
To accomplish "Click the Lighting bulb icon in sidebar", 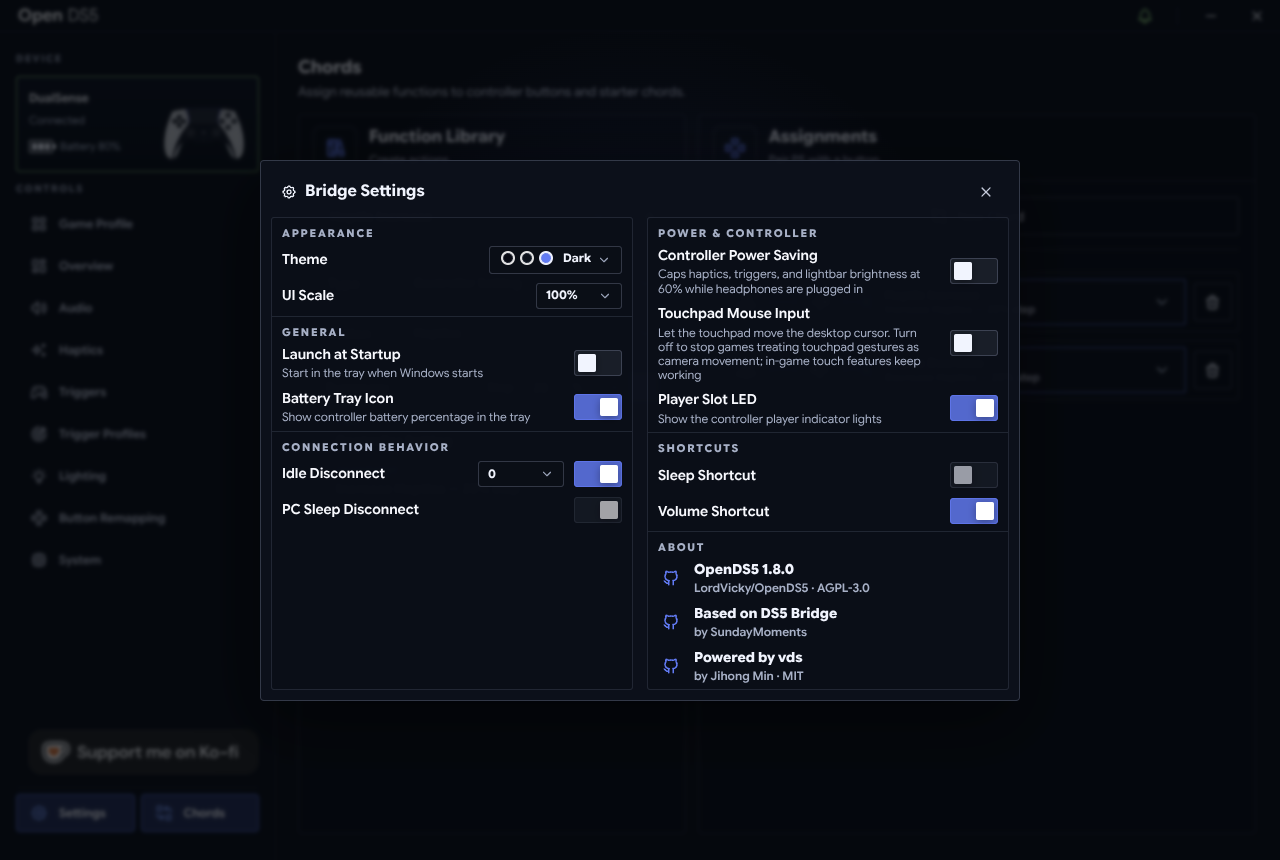I will pyautogui.click(x=39, y=476).
